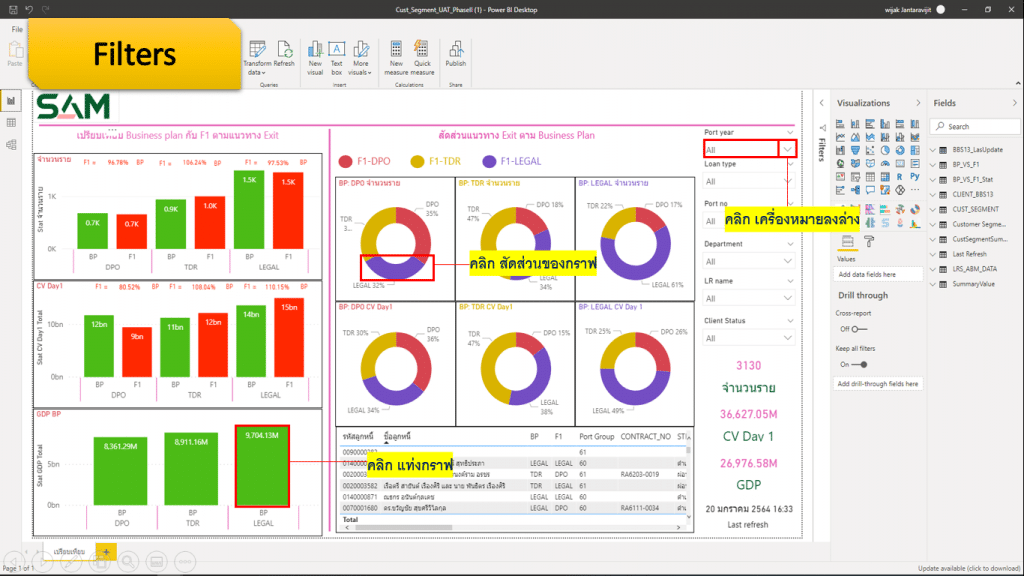Open the File menu
This screenshot has height=576, width=1024.
pyautogui.click(x=17, y=29)
